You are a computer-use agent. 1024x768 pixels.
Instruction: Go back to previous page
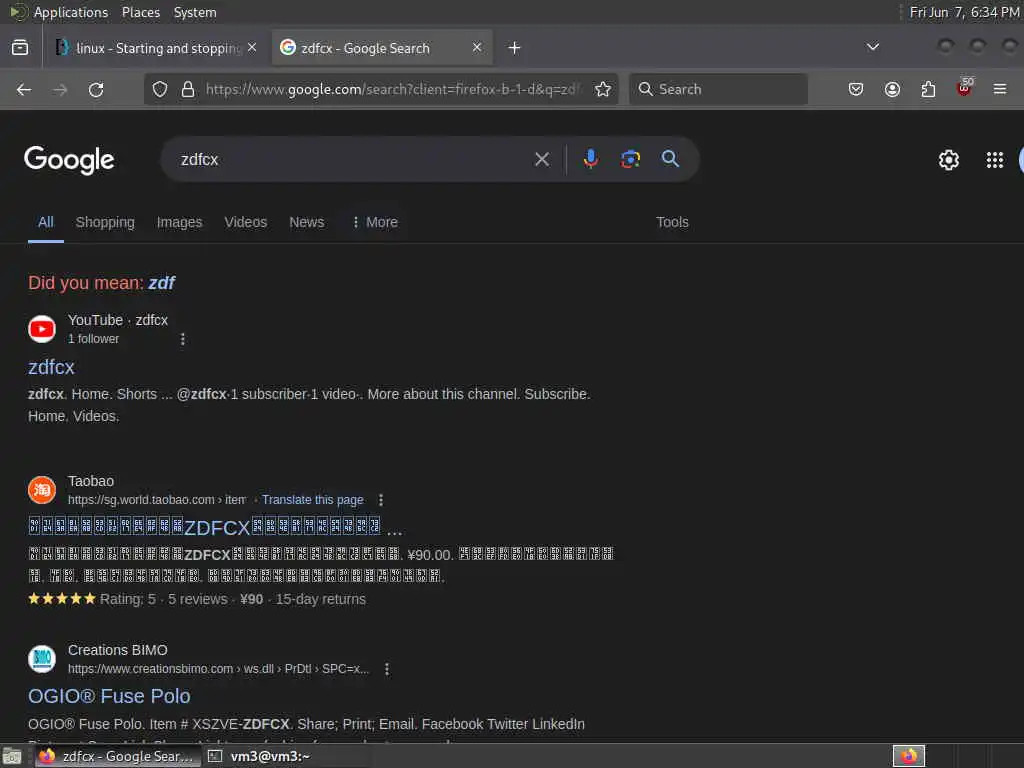[x=24, y=89]
